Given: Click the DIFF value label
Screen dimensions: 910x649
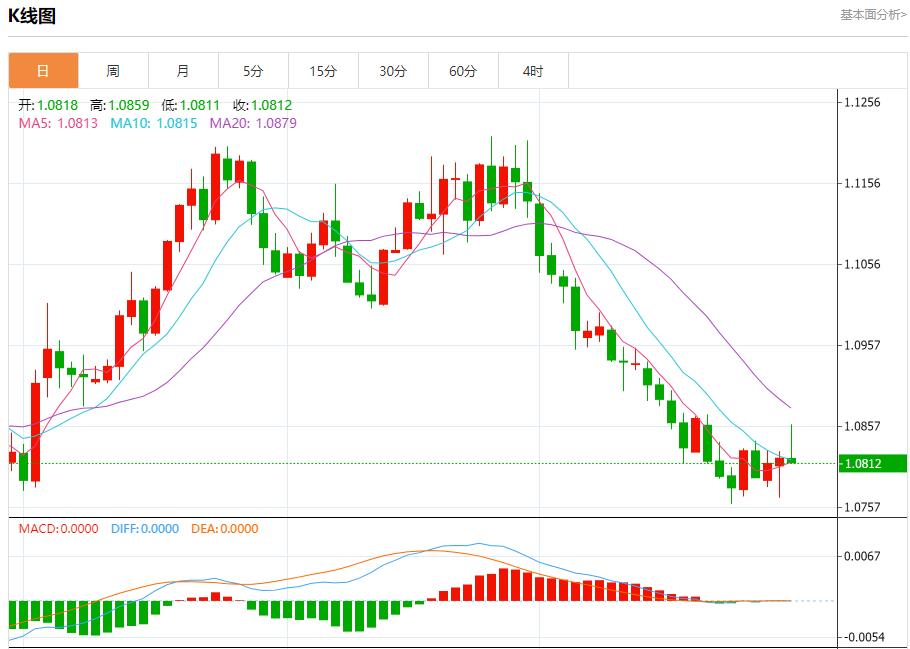Looking at the screenshot, I should pos(144,529).
